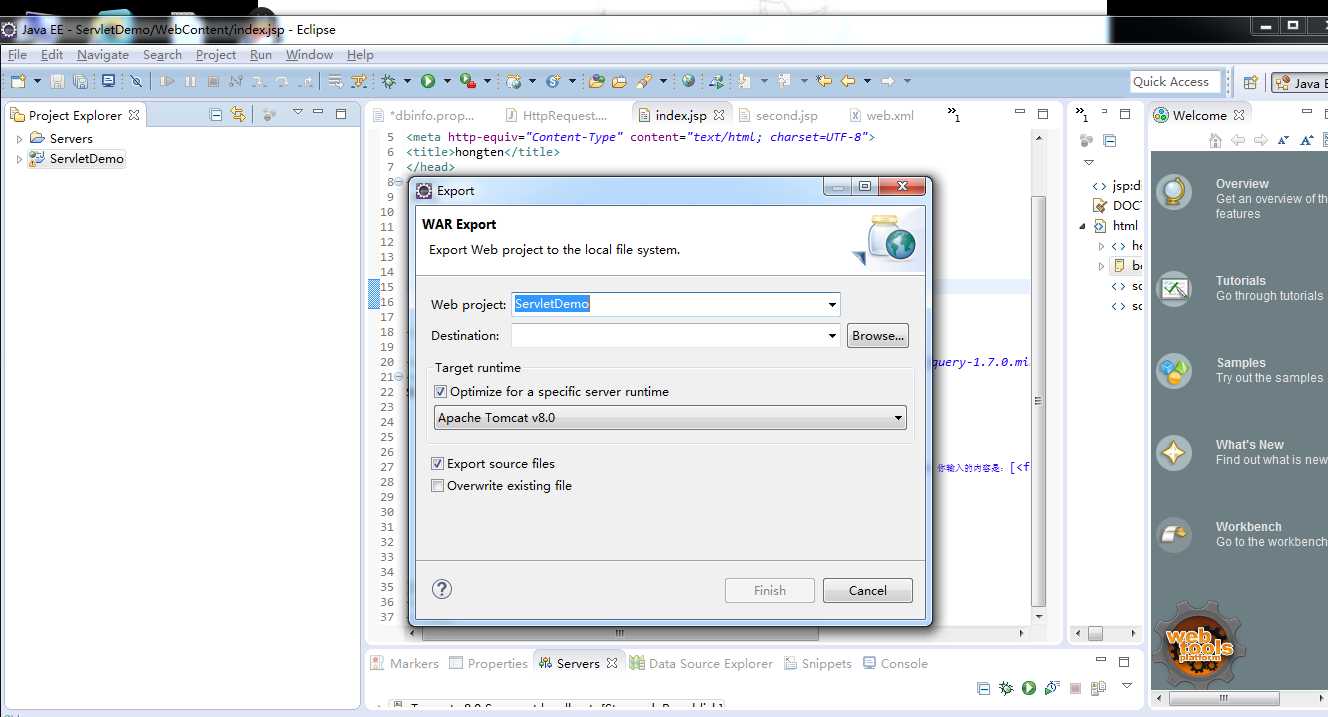This screenshot has height=717, width=1328.
Task: Click the Quick Access search field
Action: tap(1175, 82)
